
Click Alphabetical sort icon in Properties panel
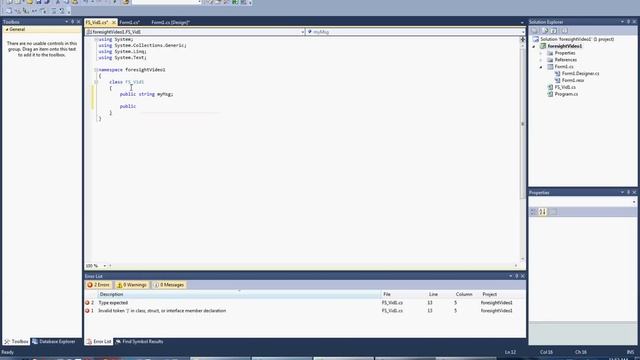(x=542, y=211)
